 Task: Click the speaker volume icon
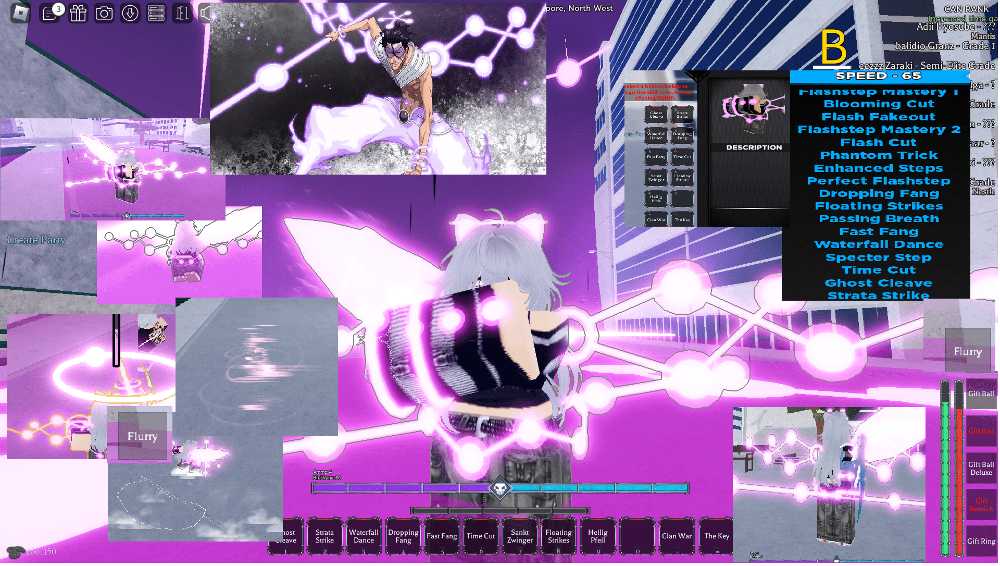coord(205,13)
